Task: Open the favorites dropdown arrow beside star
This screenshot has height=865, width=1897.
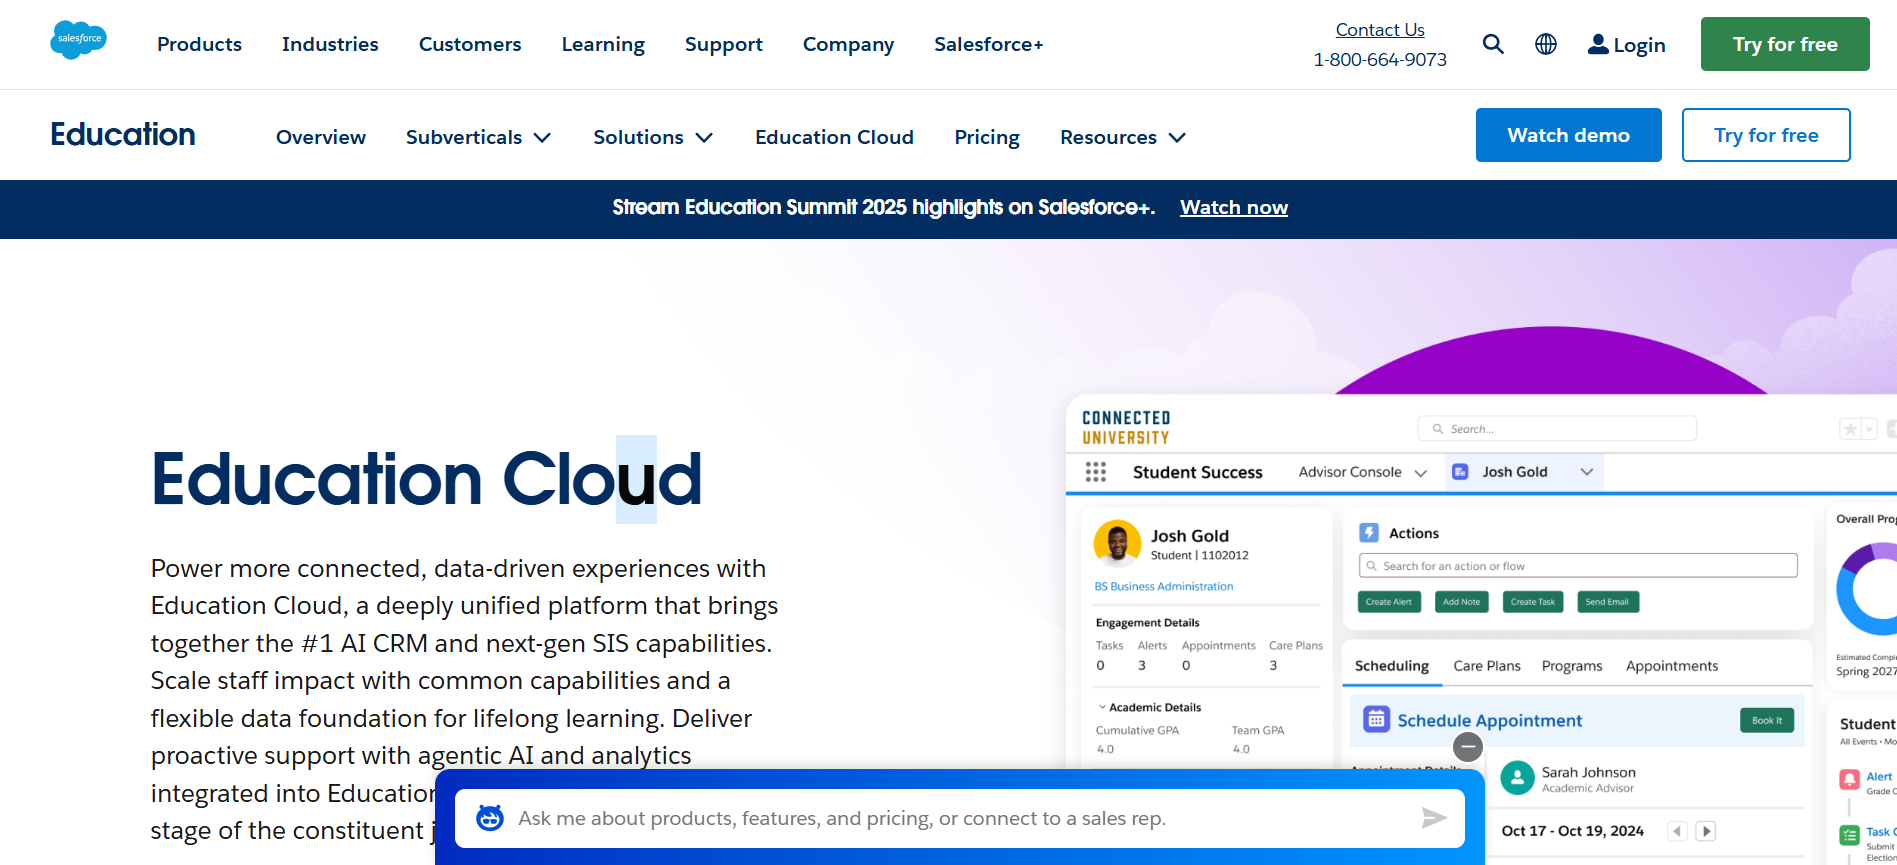Action: pos(1868,429)
